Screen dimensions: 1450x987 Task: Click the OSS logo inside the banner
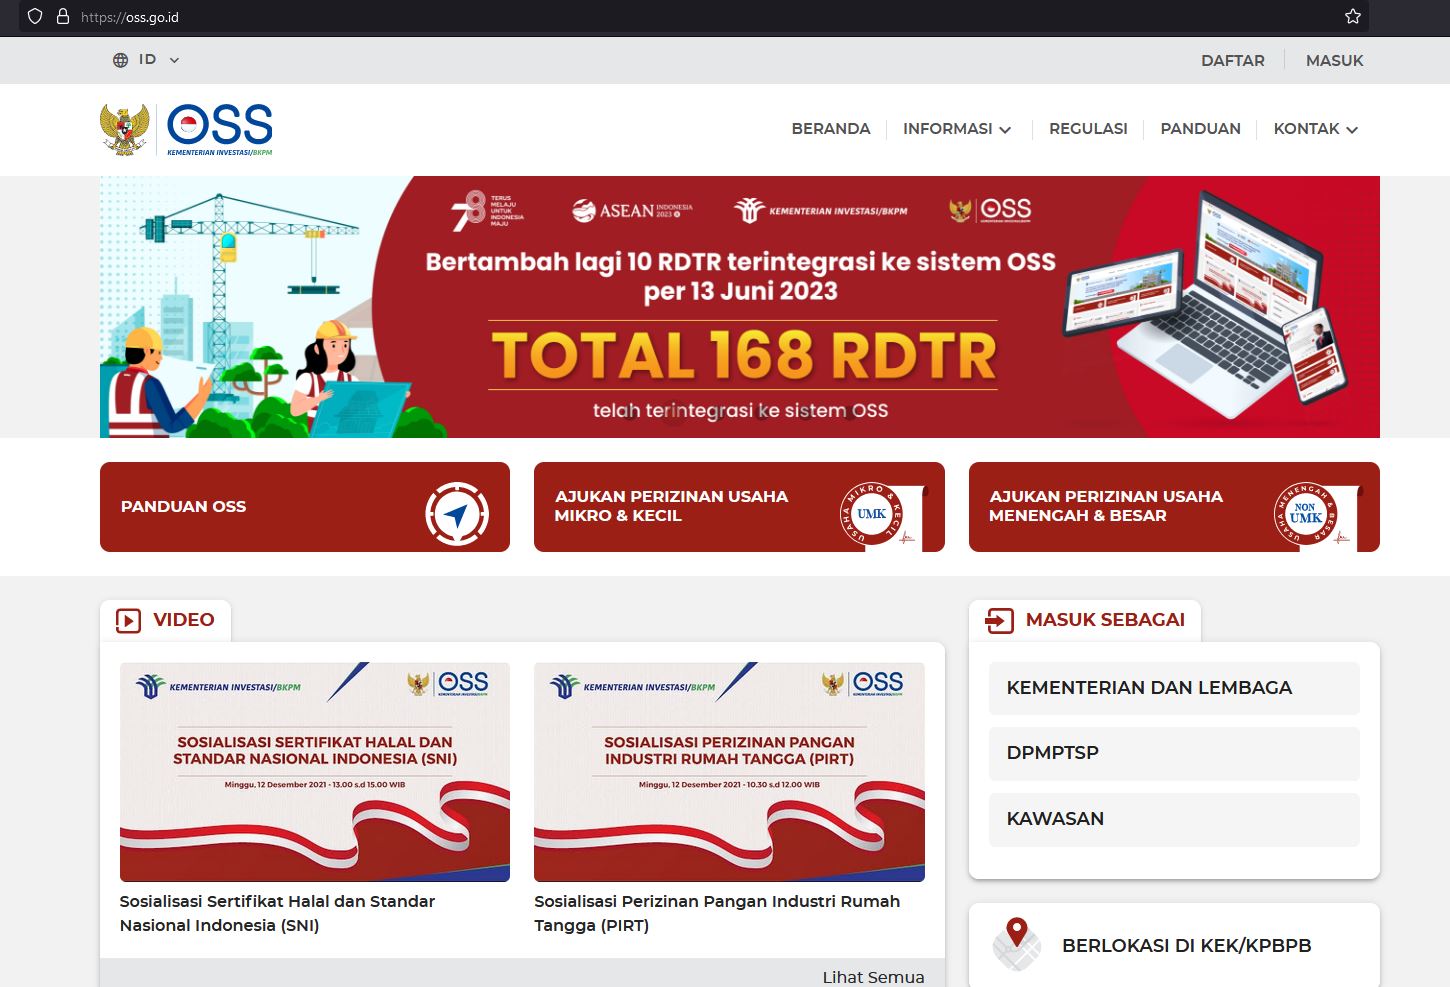coord(990,210)
